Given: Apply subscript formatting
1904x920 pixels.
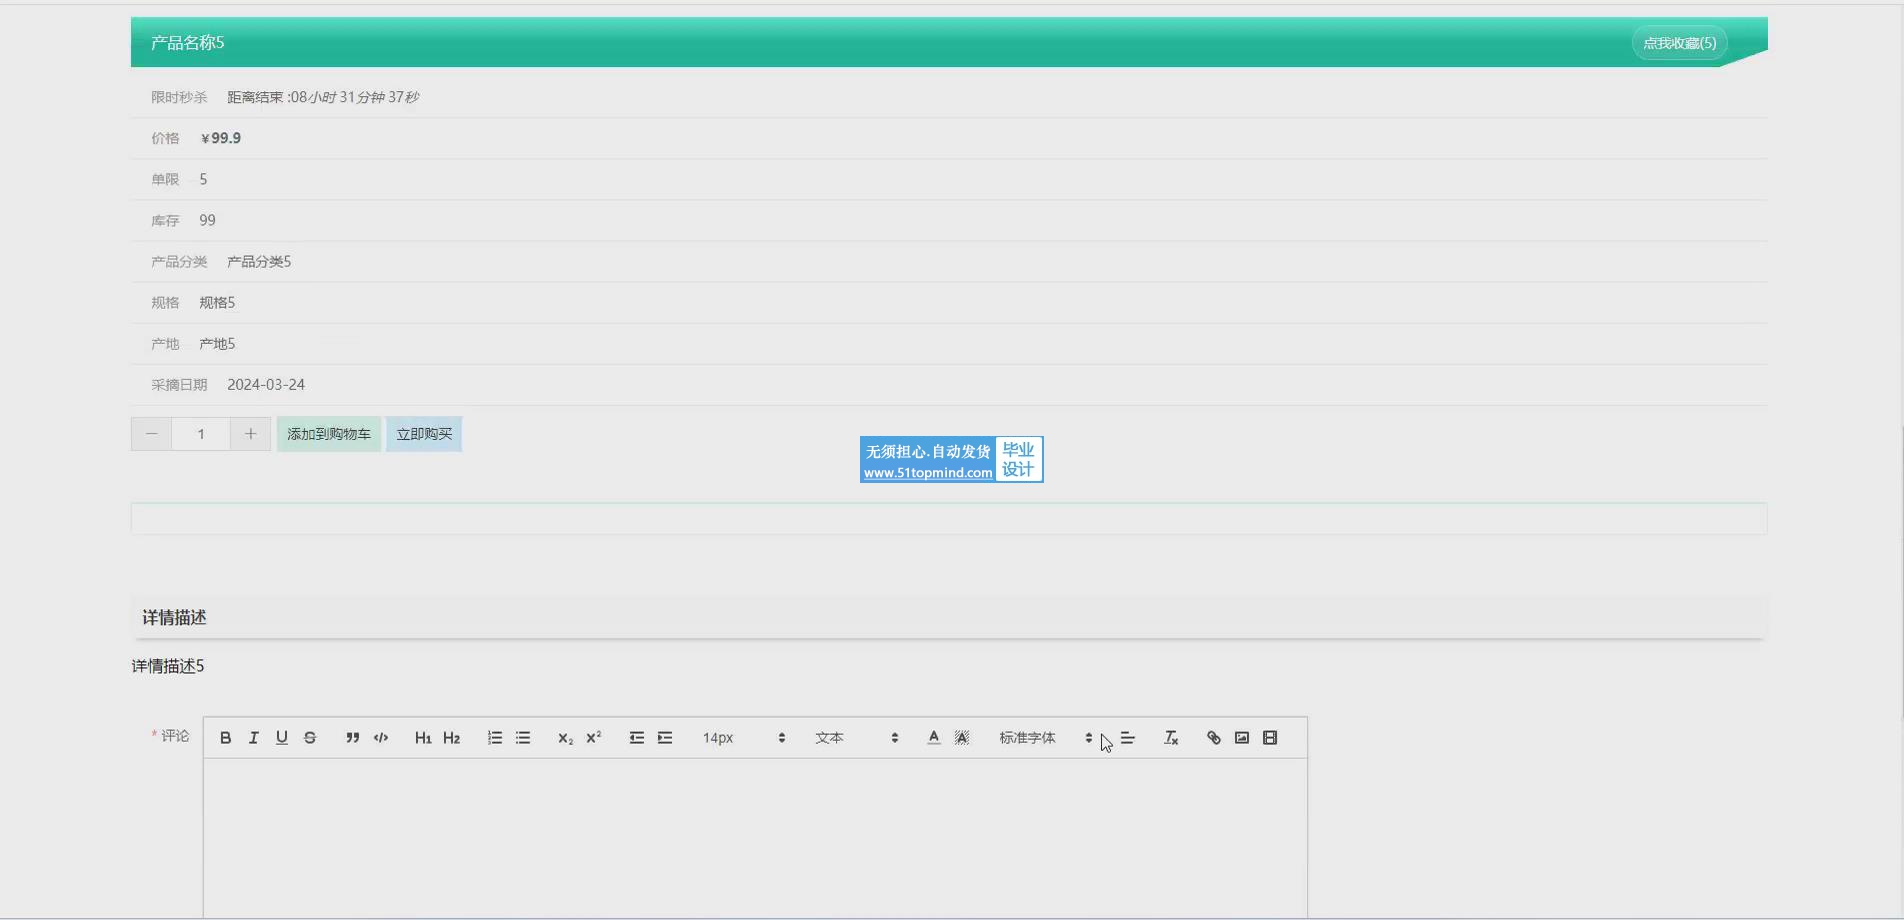Looking at the screenshot, I should pos(565,738).
